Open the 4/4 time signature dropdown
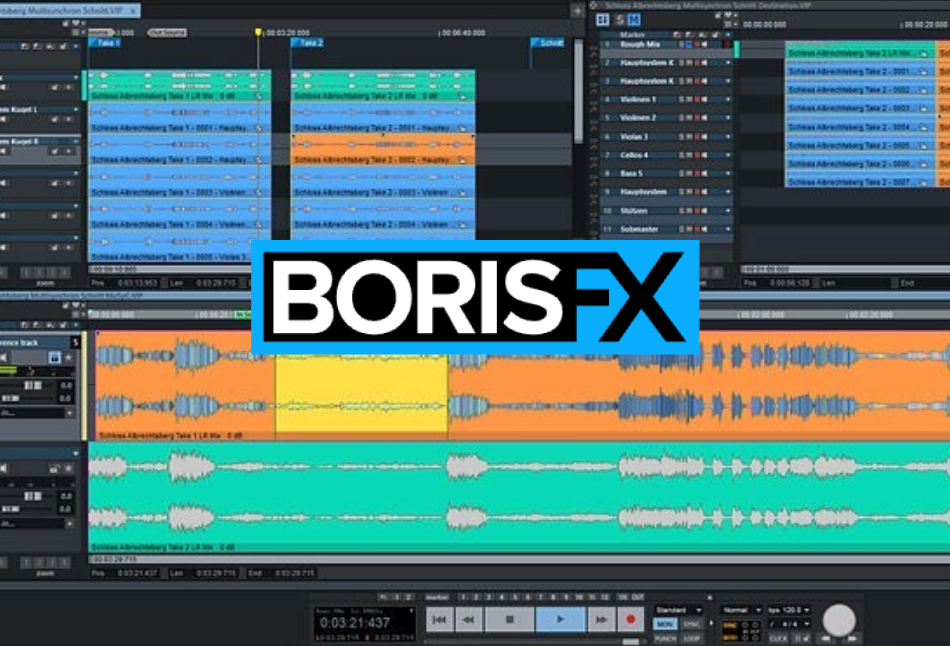The height and width of the screenshot is (646, 950). [x=789, y=624]
